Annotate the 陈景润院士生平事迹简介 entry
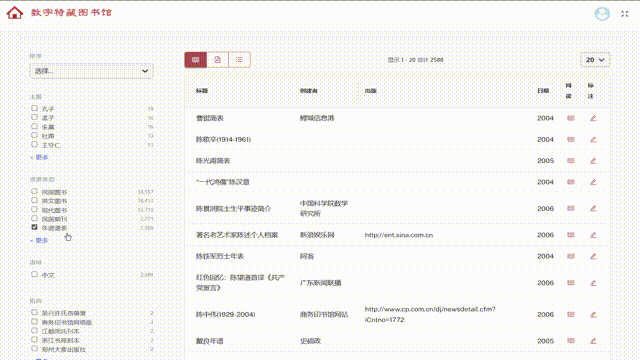The width and height of the screenshot is (640, 360). point(593,209)
